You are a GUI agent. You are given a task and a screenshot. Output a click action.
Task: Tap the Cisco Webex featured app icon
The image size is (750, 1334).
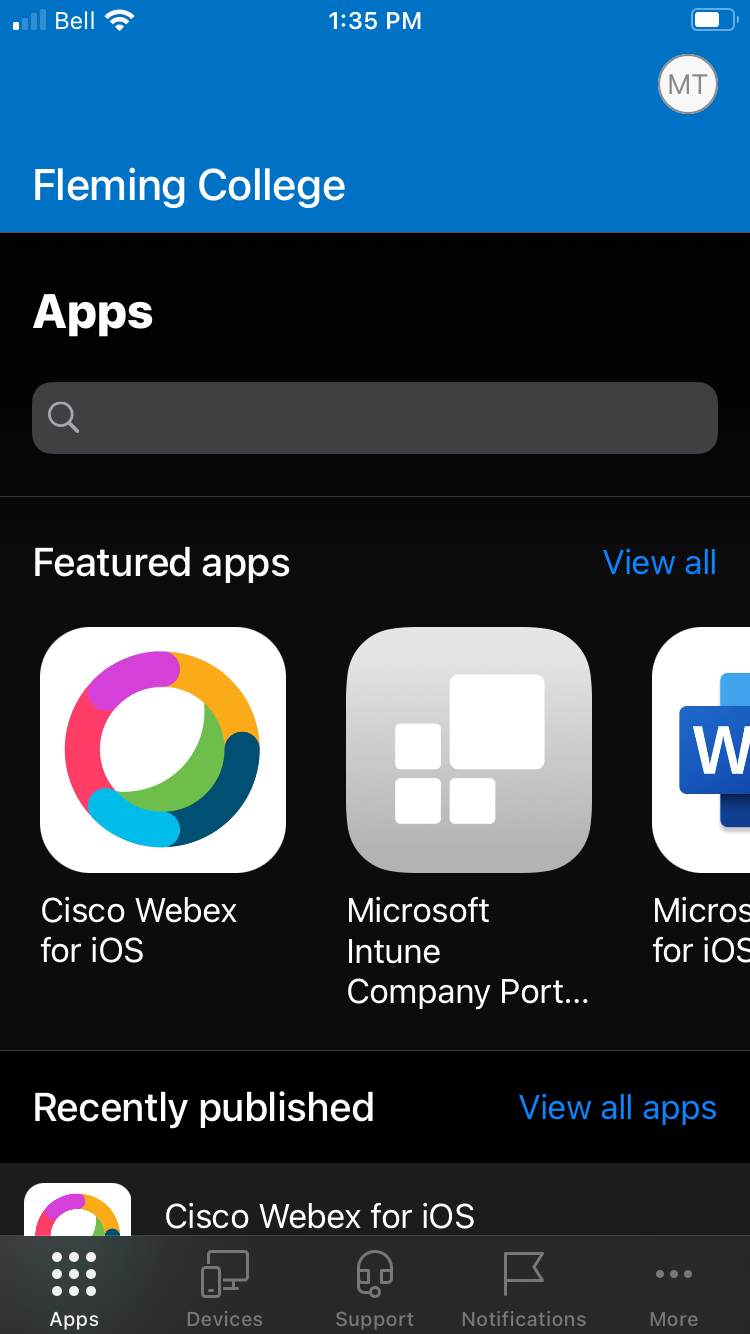pos(163,750)
